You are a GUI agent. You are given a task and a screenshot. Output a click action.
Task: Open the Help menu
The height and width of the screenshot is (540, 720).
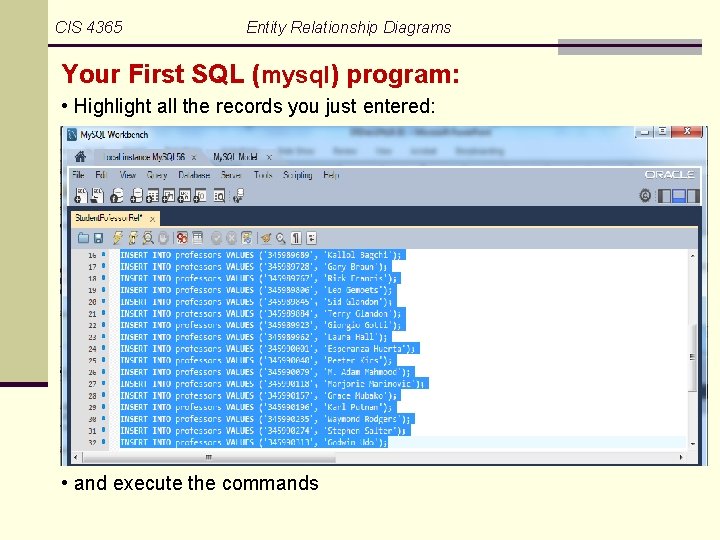(331, 175)
